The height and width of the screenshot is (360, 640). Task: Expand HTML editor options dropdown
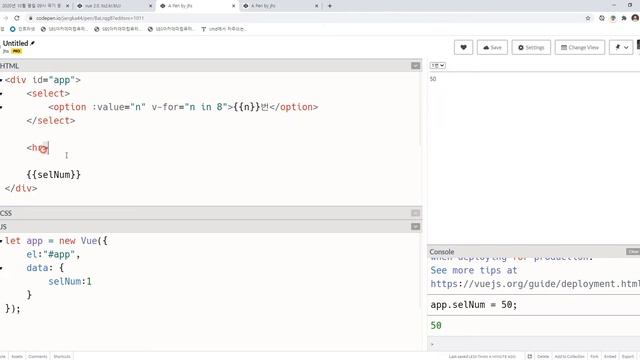pyautogui.click(x=416, y=66)
